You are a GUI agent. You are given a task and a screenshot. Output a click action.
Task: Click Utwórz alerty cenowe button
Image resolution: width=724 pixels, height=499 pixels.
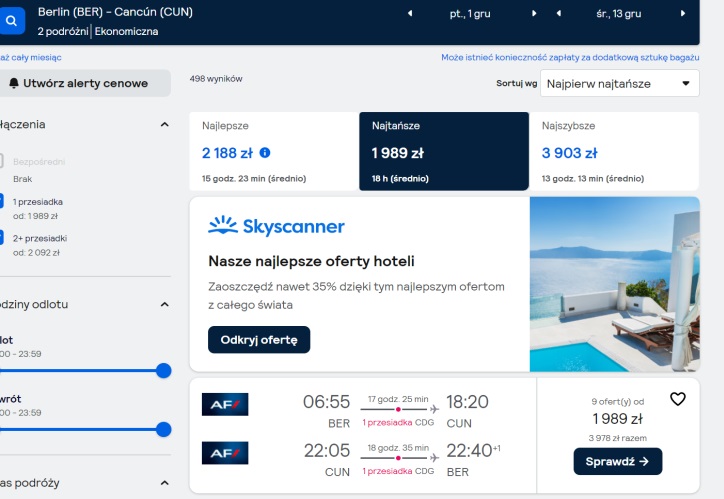(x=84, y=83)
